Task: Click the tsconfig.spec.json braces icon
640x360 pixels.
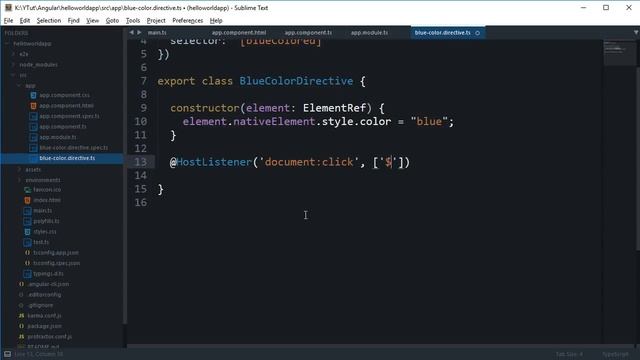Action: coord(27,263)
